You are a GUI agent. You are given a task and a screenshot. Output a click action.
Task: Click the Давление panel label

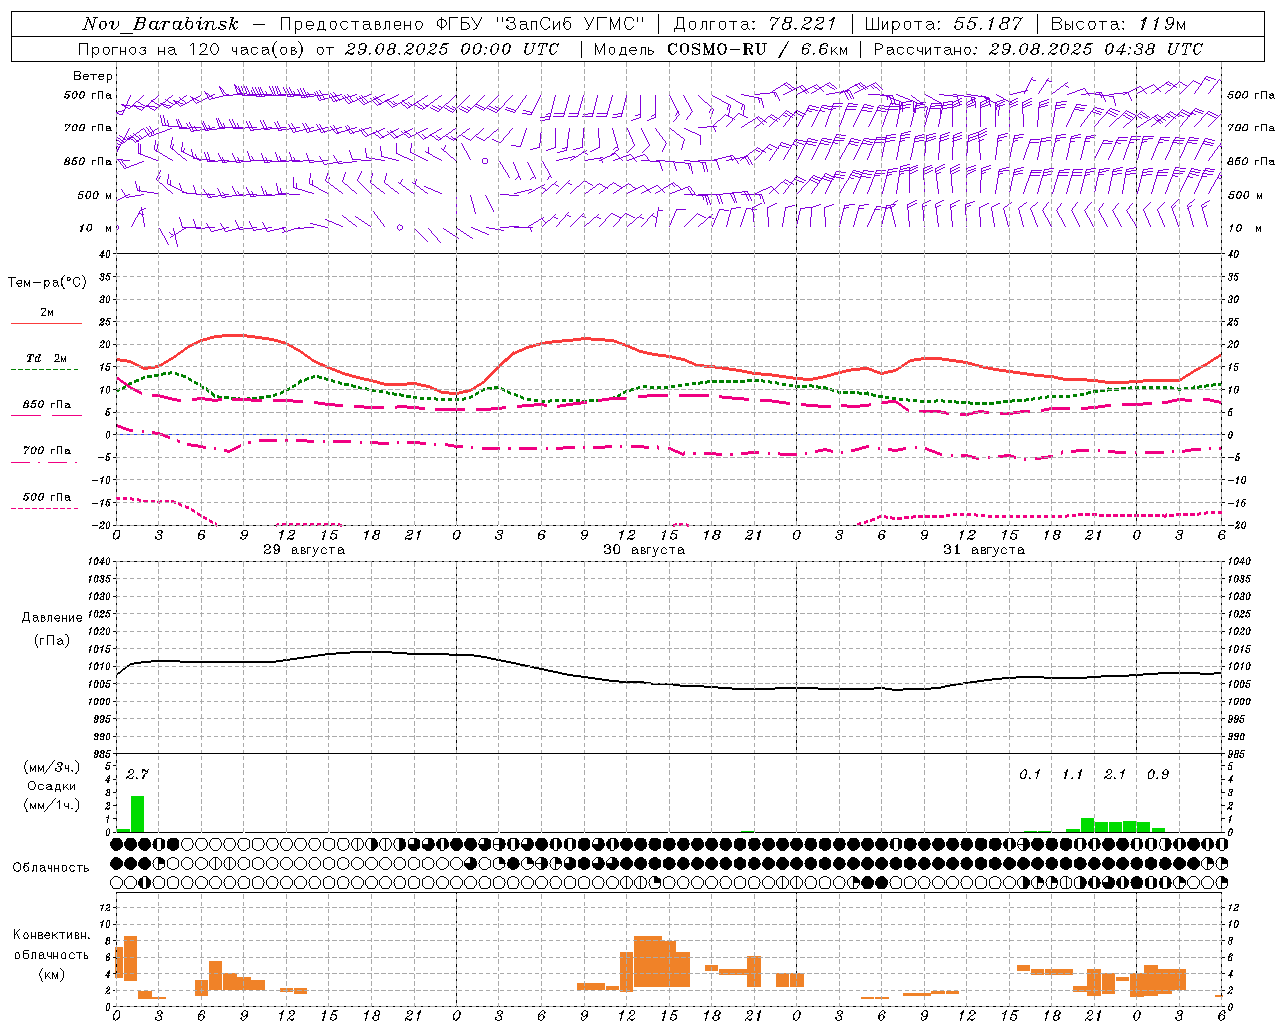point(52,618)
